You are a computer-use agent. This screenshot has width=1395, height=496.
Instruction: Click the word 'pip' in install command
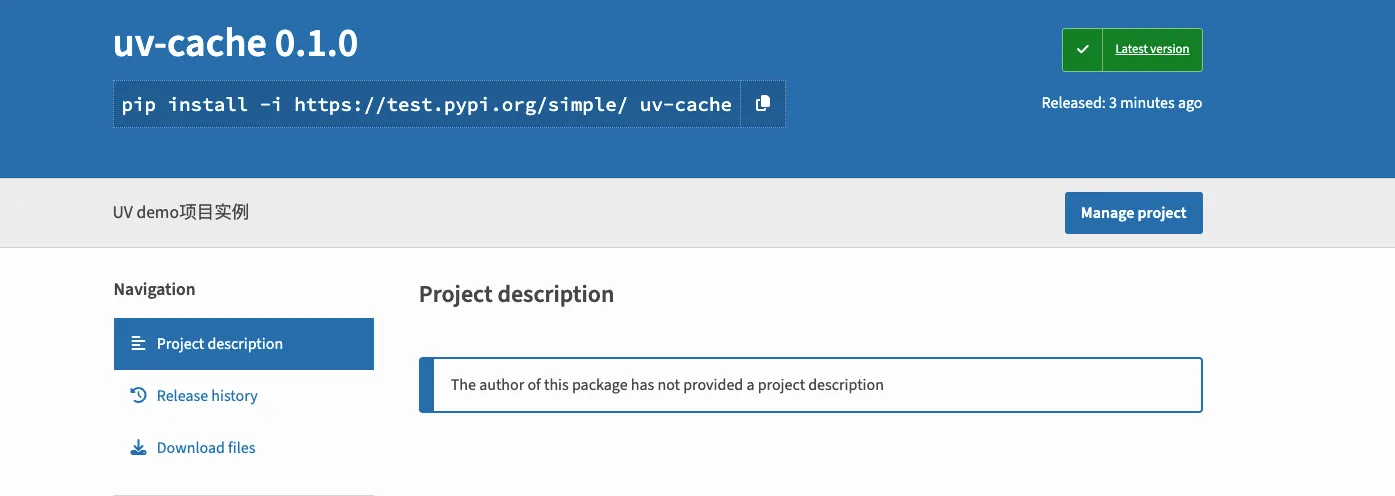tap(139, 105)
